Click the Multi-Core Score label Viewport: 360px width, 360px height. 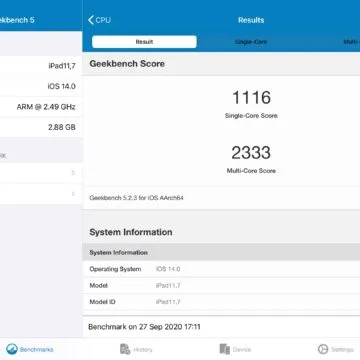[251, 171]
